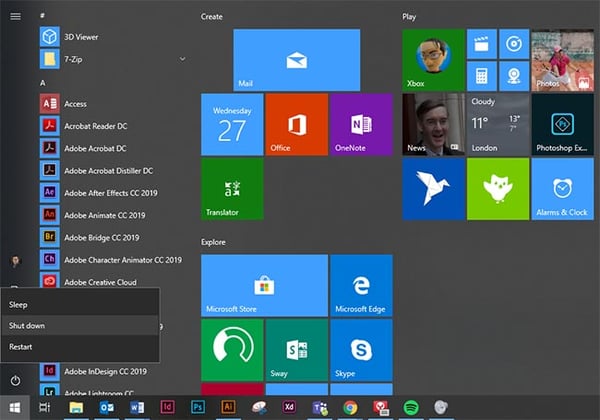The height and width of the screenshot is (420, 600).
Task: Click the Windows Start button
Action: pyautogui.click(x=15, y=408)
